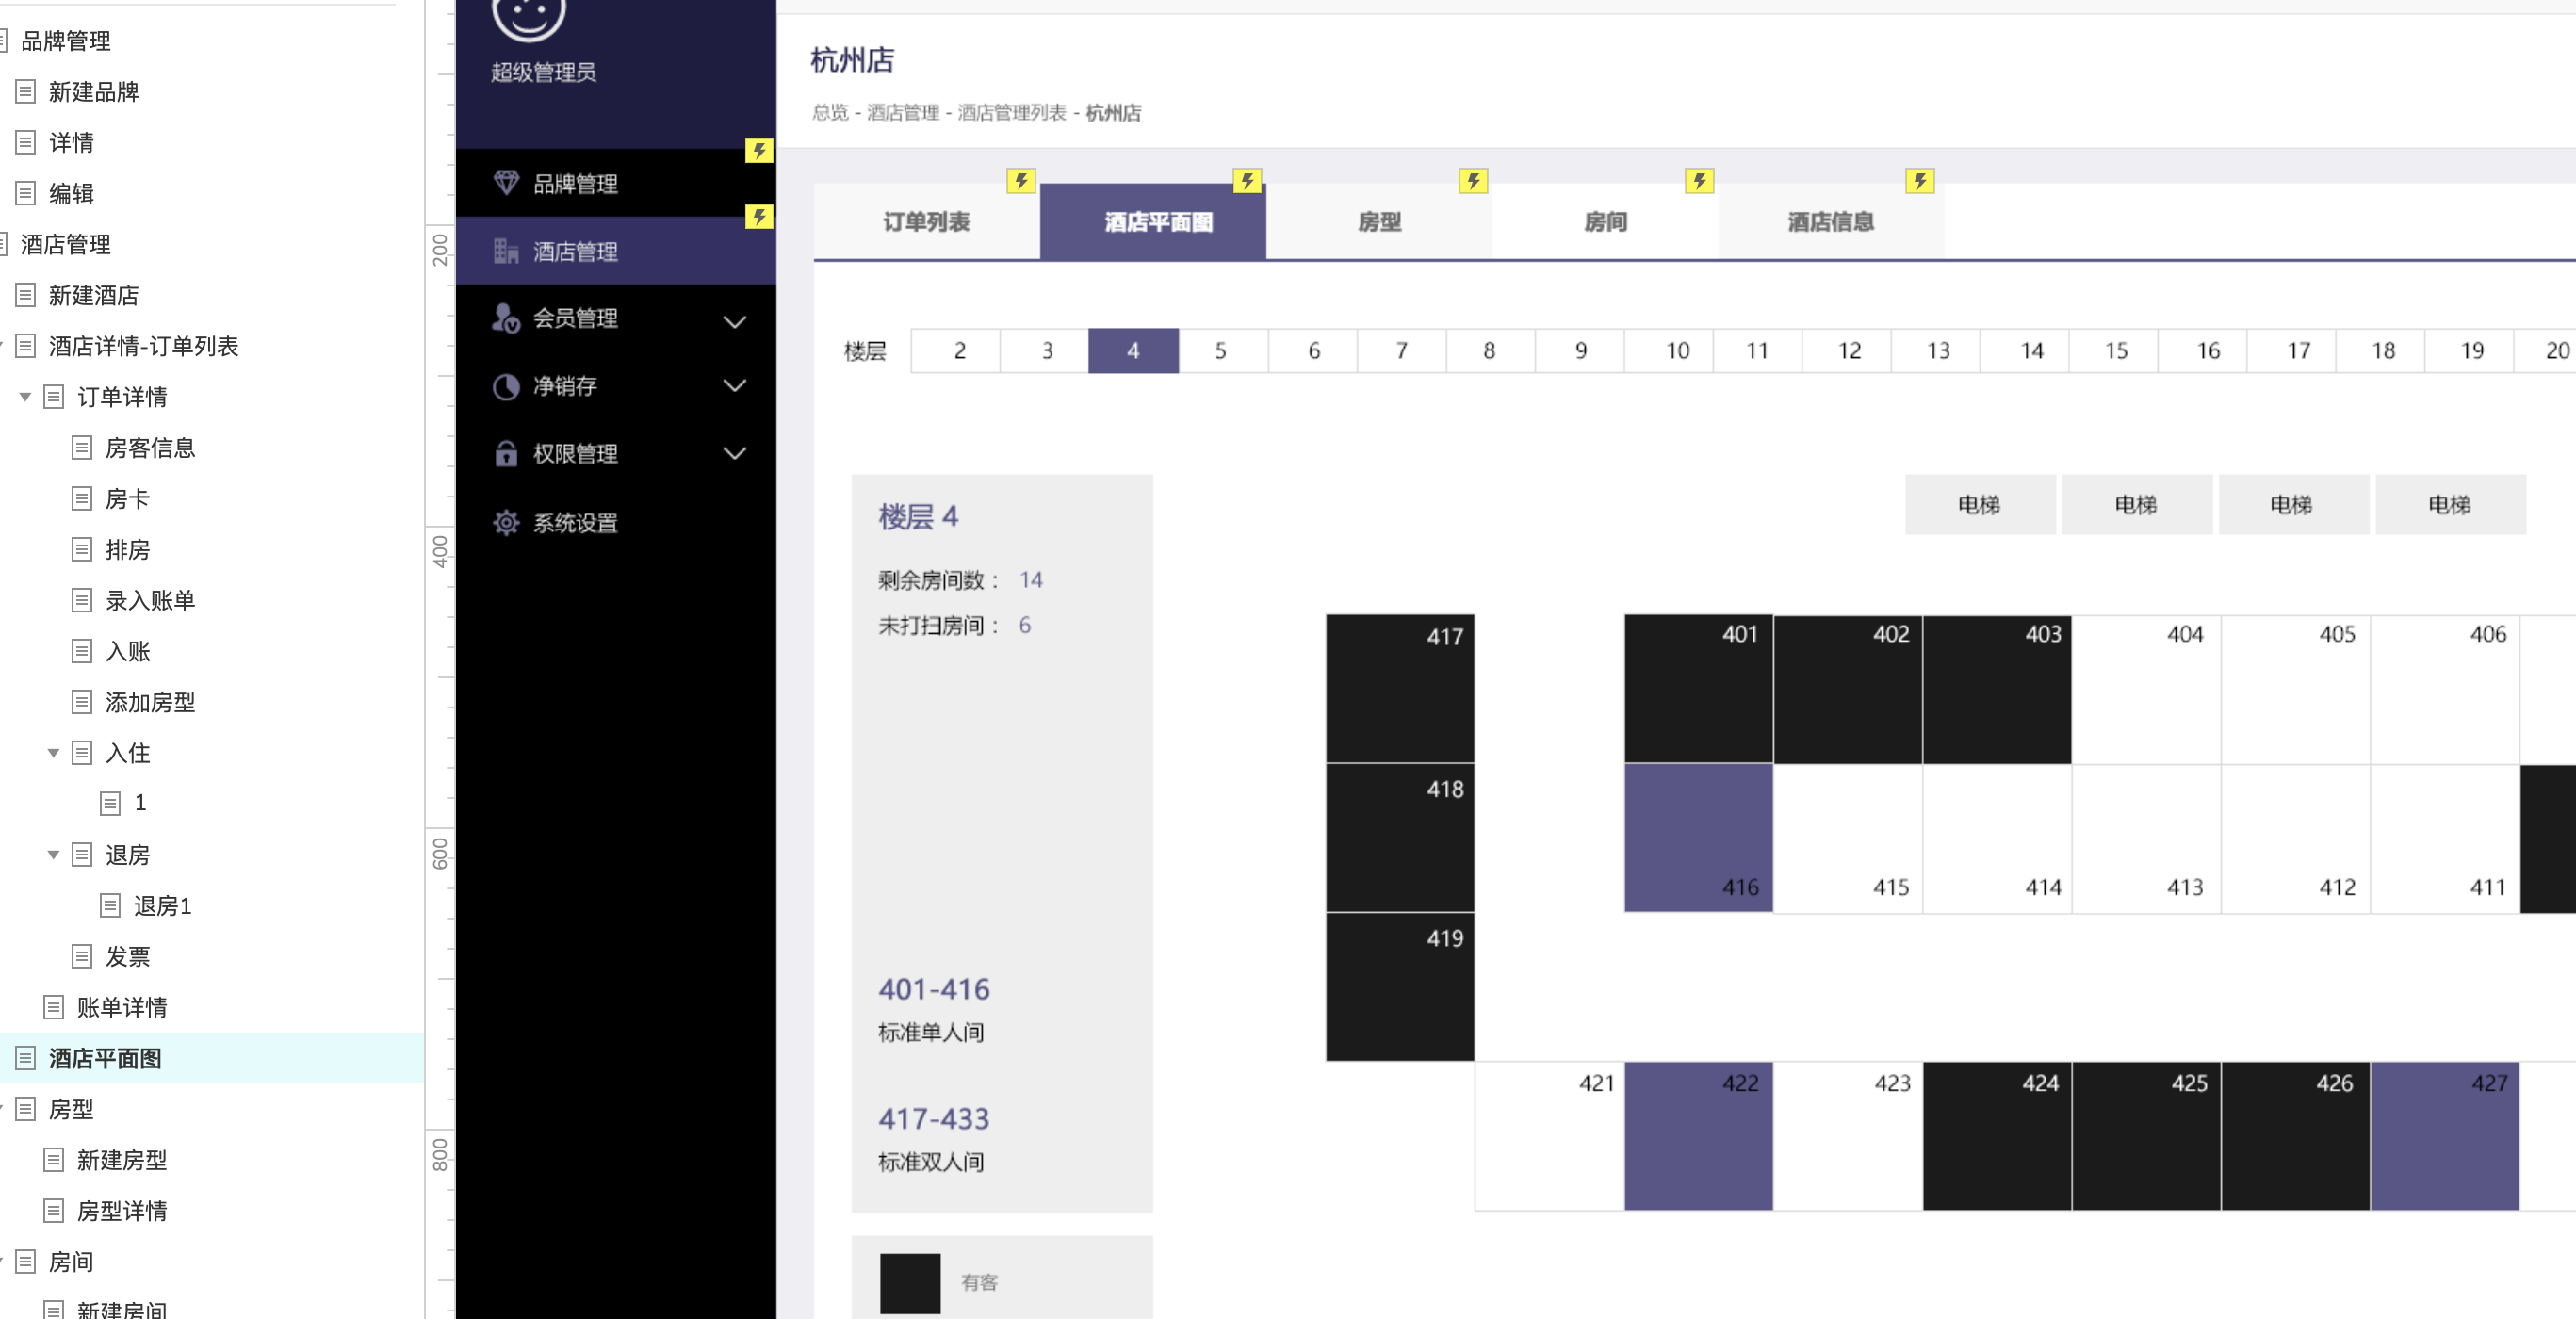The height and width of the screenshot is (1319, 2576).
Task: Select floor 5
Action: (x=1223, y=351)
